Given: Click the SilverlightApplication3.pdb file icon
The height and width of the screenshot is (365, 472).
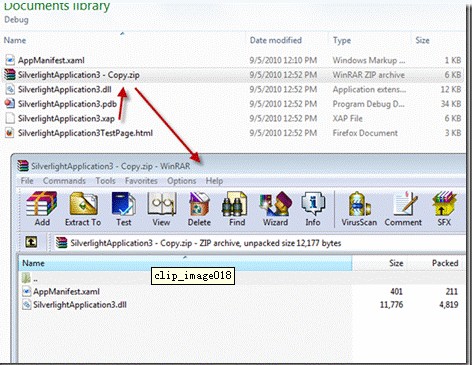Looking at the screenshot, I should tap(10, 104).
